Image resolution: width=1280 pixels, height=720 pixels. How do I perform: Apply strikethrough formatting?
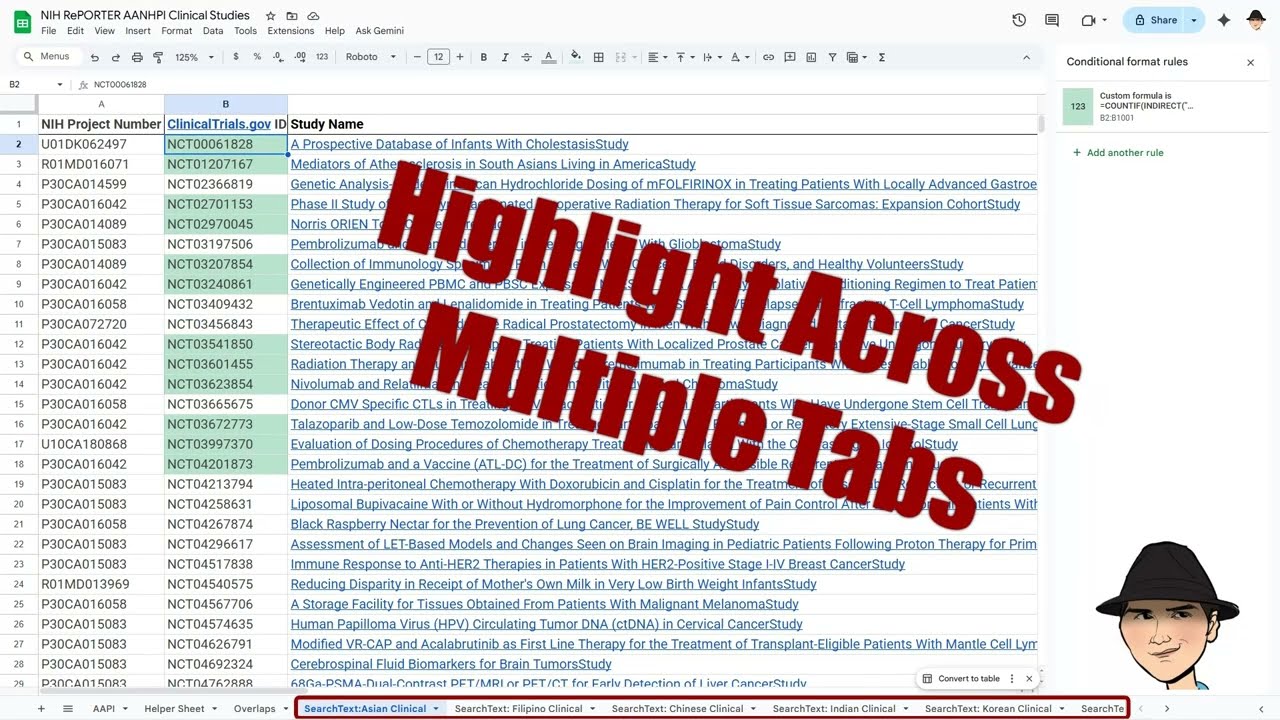tap(526, 57)
